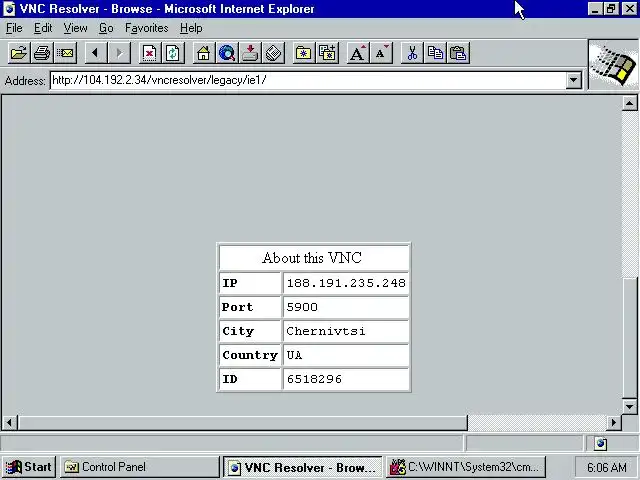Increase font size with large A icon
Image resolution: width=640 pixels, height=480 pixels.
tap(358, 53)
